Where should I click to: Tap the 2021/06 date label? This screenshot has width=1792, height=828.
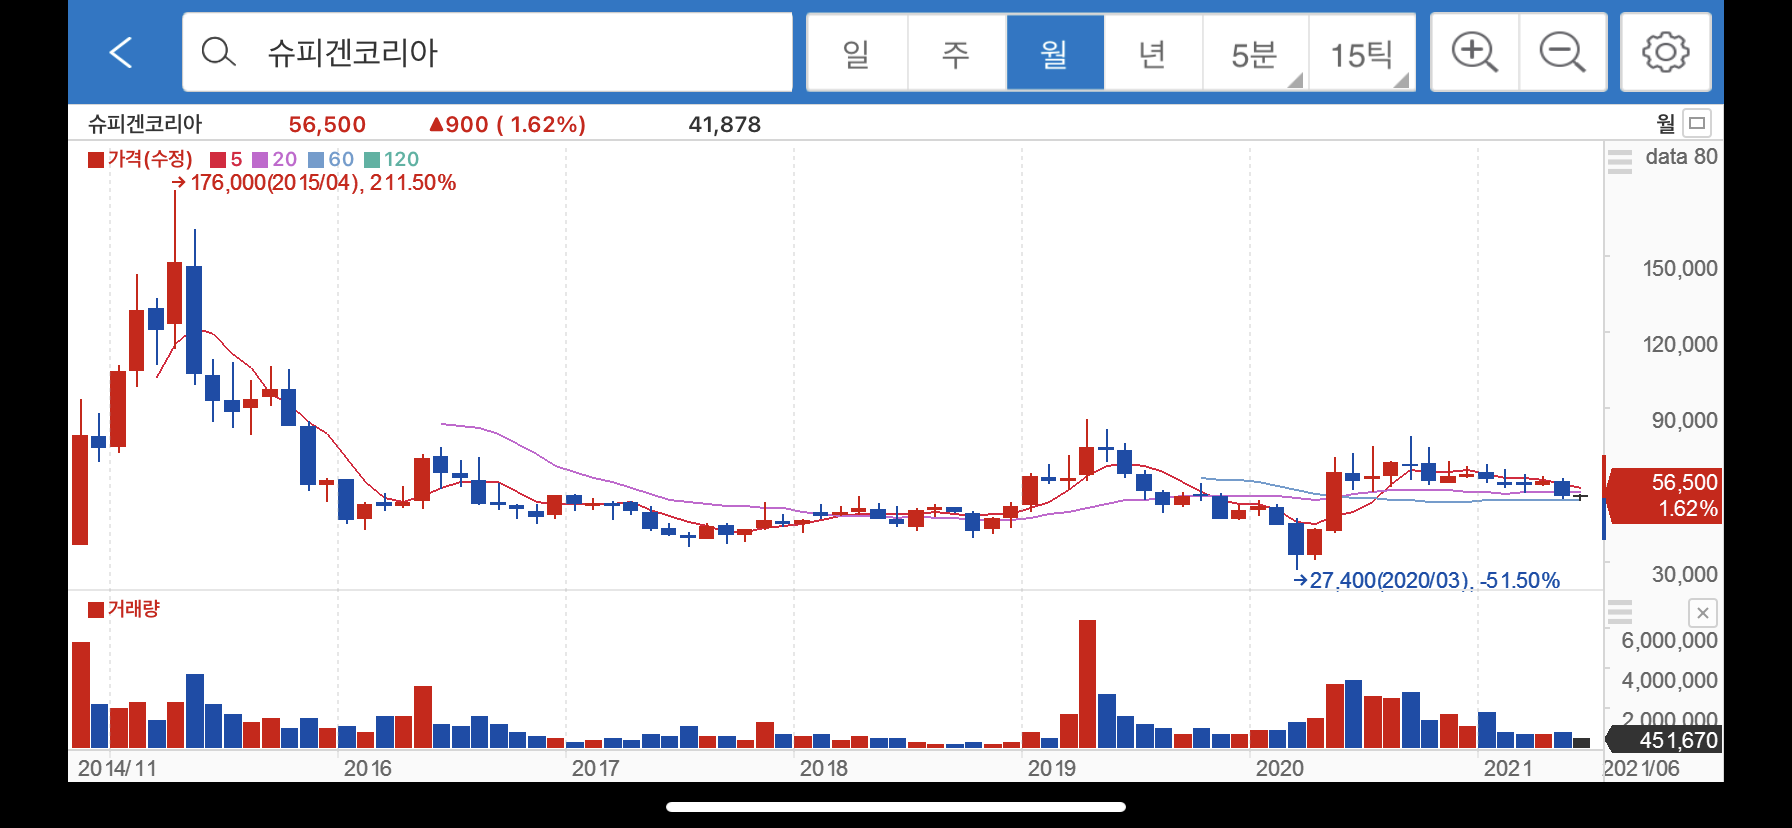click(x=1641, y=768)
